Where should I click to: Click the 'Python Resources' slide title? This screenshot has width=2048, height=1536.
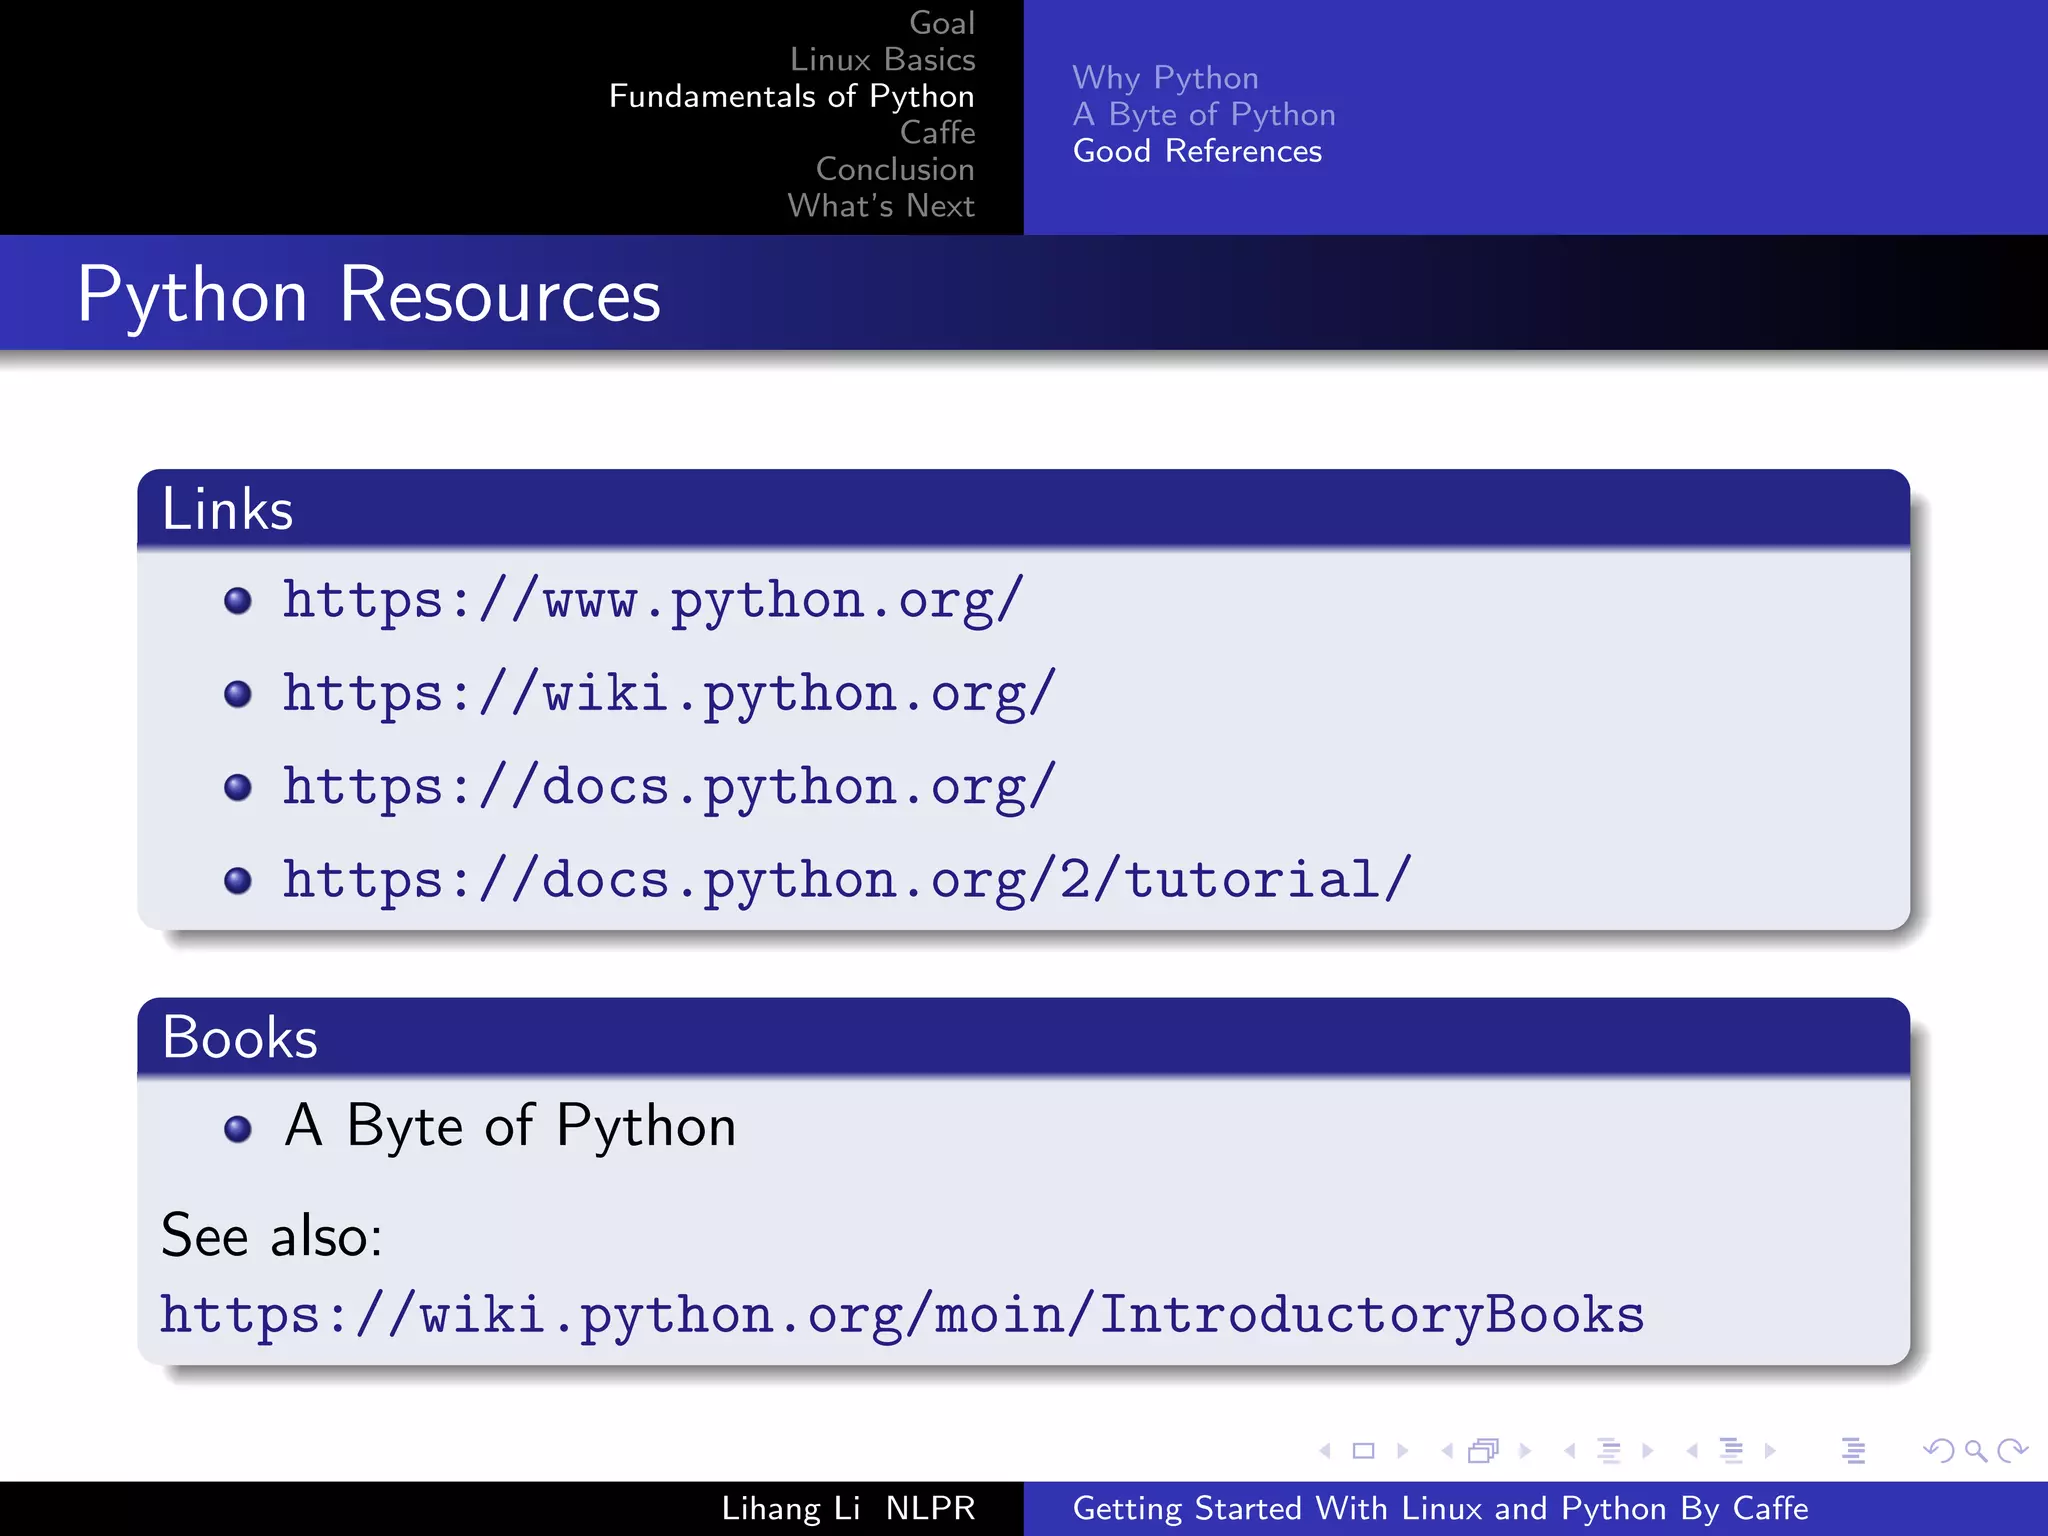[x=369, y=296]
